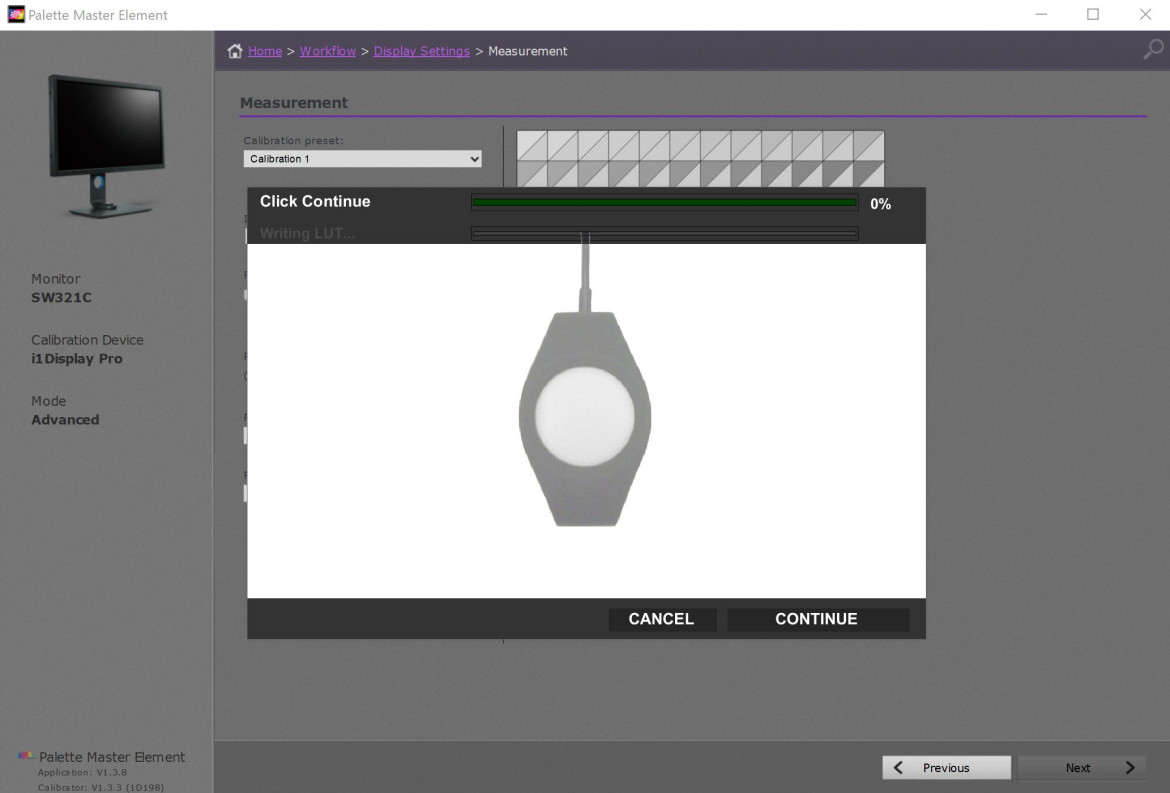Open the Home breadcrumb link
The image size is (1170, 793).
(265, 51)
